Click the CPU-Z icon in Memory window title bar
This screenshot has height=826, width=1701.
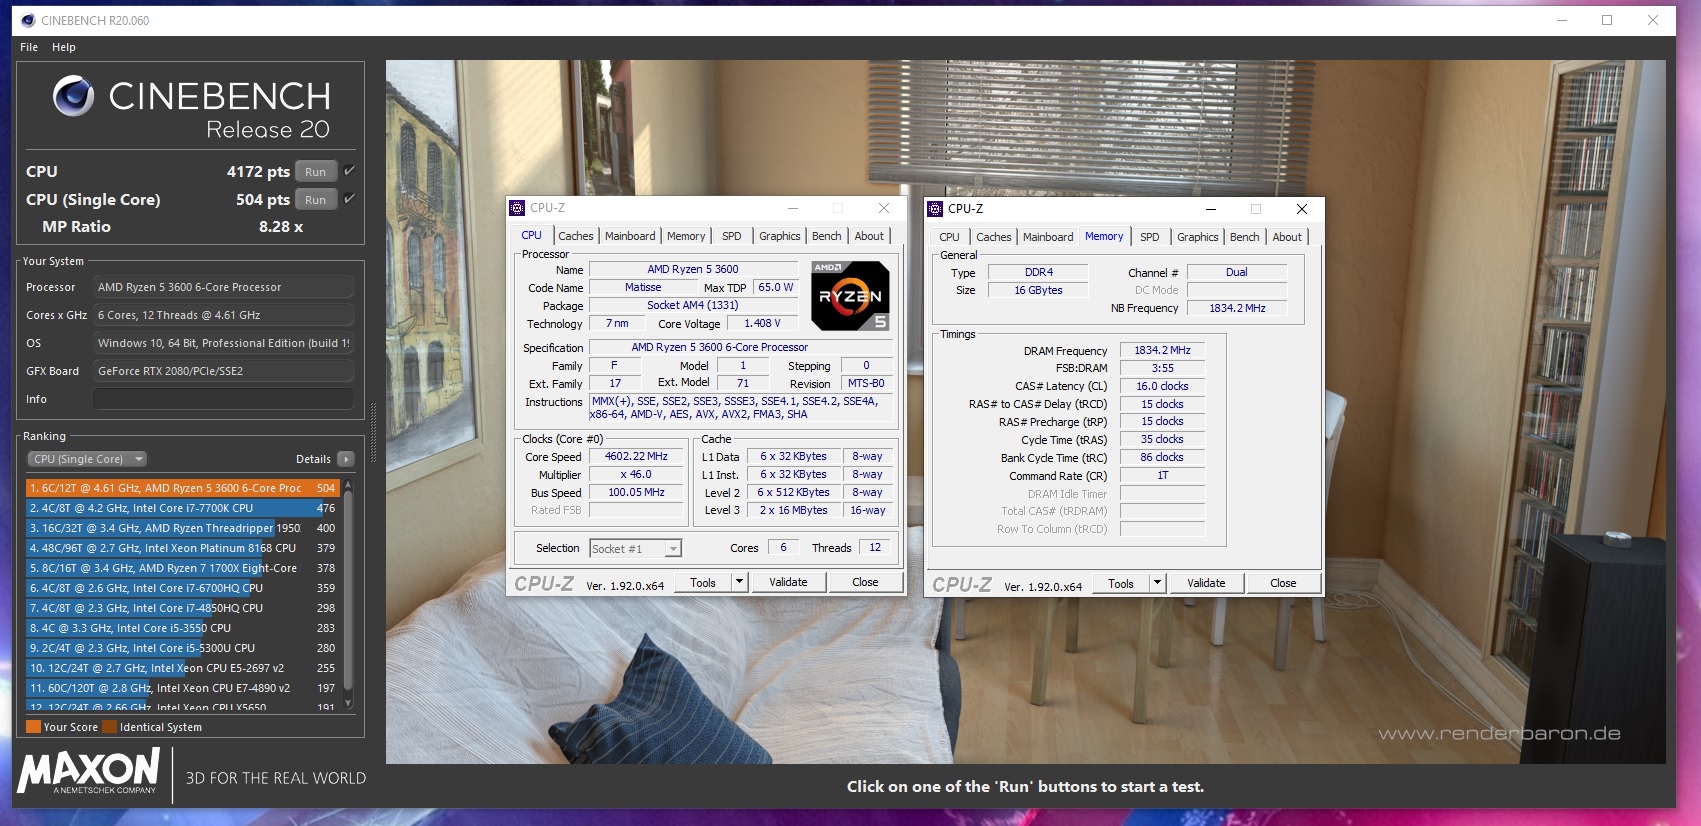coord(935,209)
